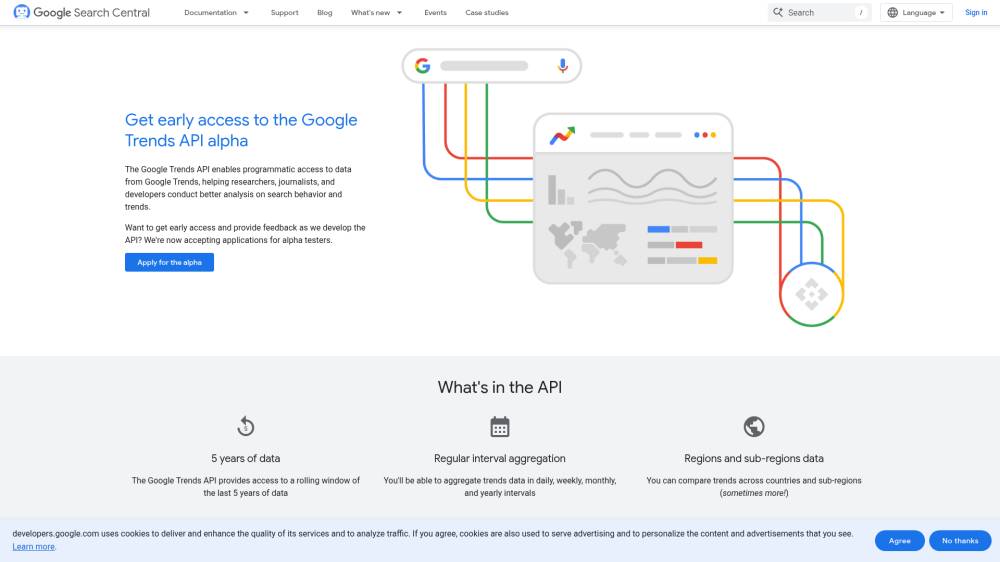Go to the Blog section
This screenshot has width=1000, height=562.
coord(325,12)
